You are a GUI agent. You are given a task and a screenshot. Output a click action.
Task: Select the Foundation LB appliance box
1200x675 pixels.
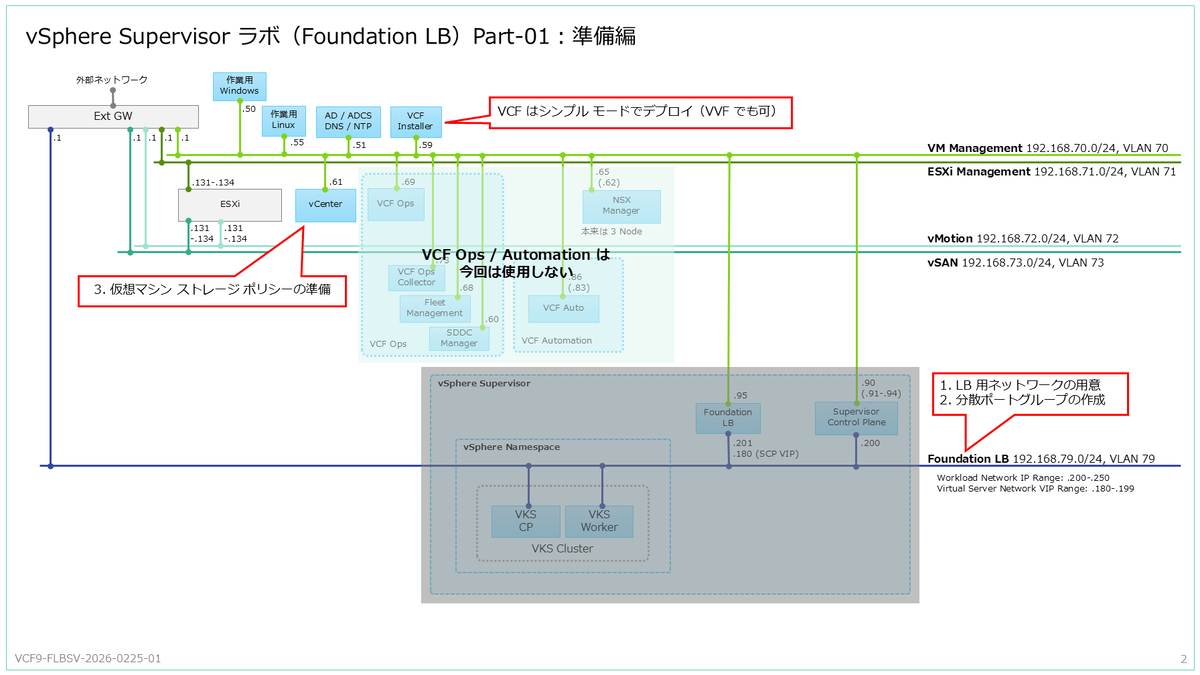point(728,417)
